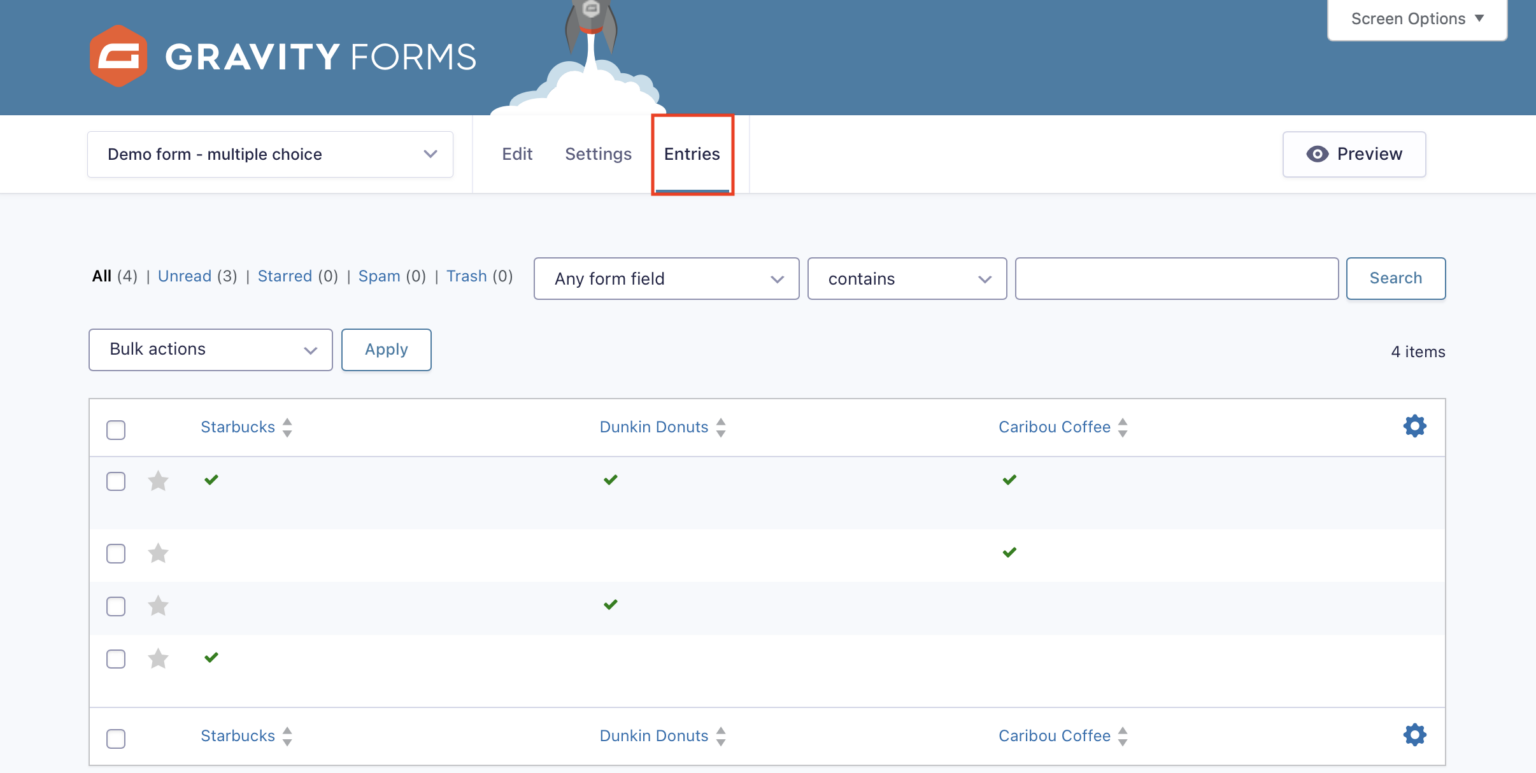1536x773 pixels.
Task: Switch to the Edit tab
Action: click(x=516, y=154)
